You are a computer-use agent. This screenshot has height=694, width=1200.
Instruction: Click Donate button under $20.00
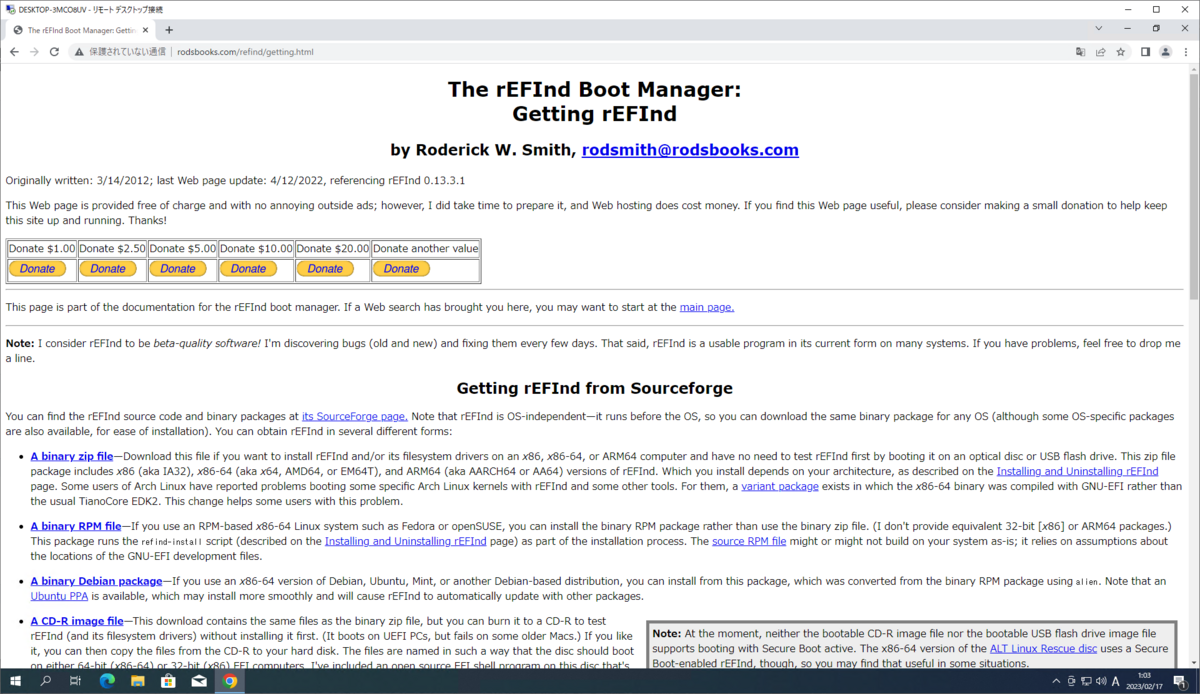(x=325, y=268)
